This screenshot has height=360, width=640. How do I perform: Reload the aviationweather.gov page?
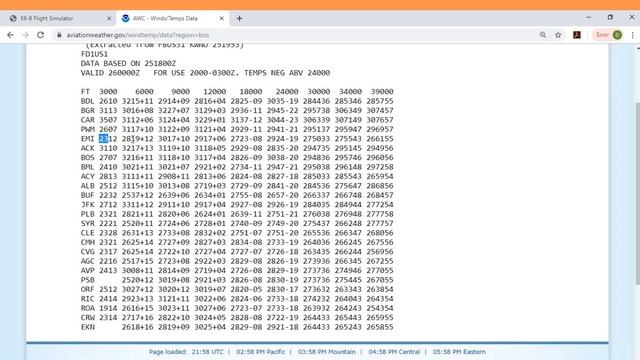(x=40, y=35)
